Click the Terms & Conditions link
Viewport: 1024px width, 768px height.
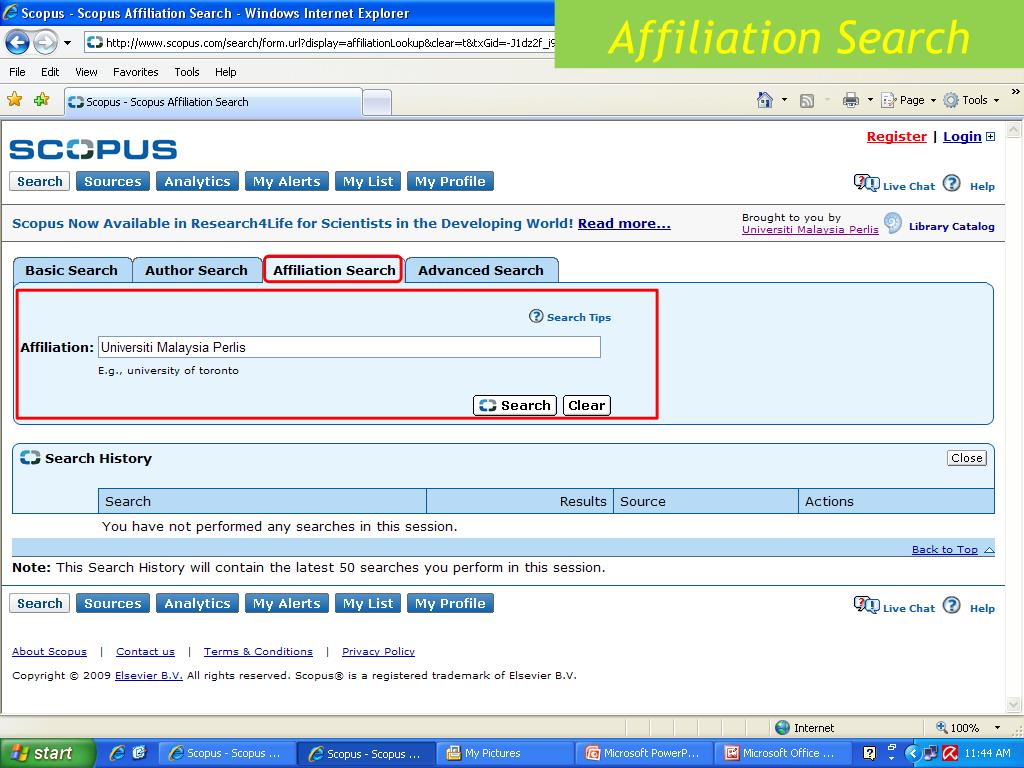click(258, 652)
